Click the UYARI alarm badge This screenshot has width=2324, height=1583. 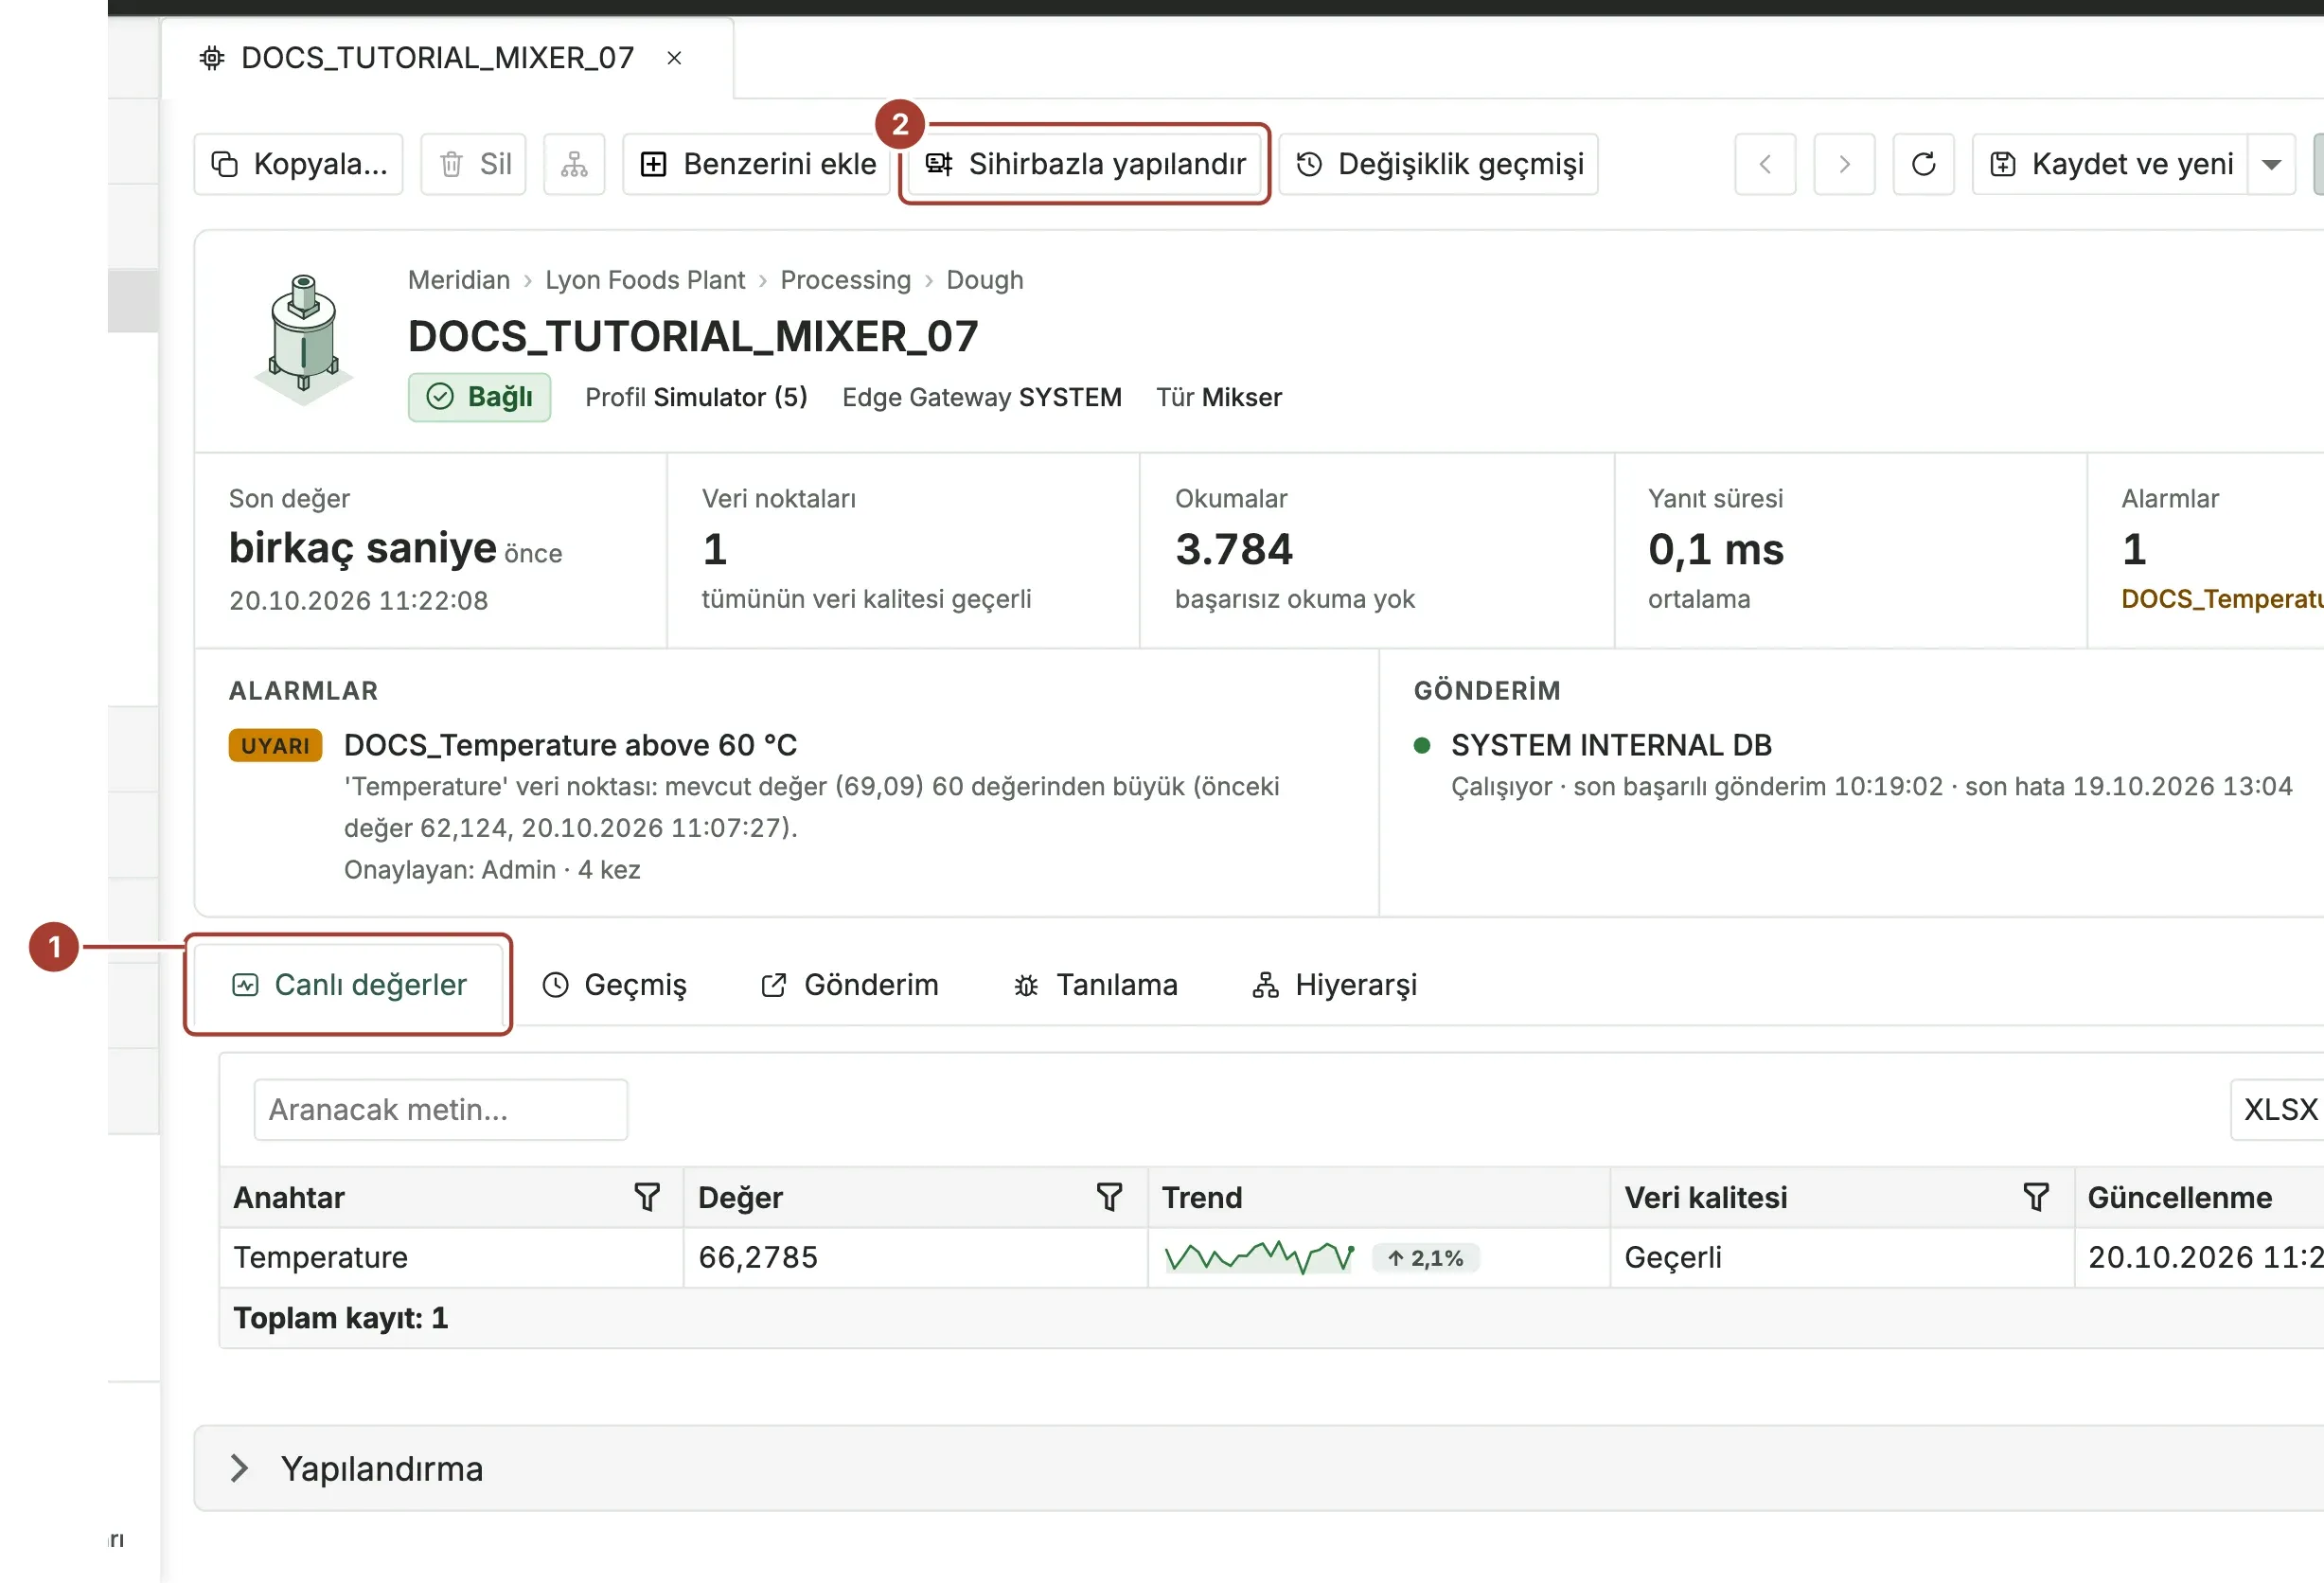tap(275, 746)
